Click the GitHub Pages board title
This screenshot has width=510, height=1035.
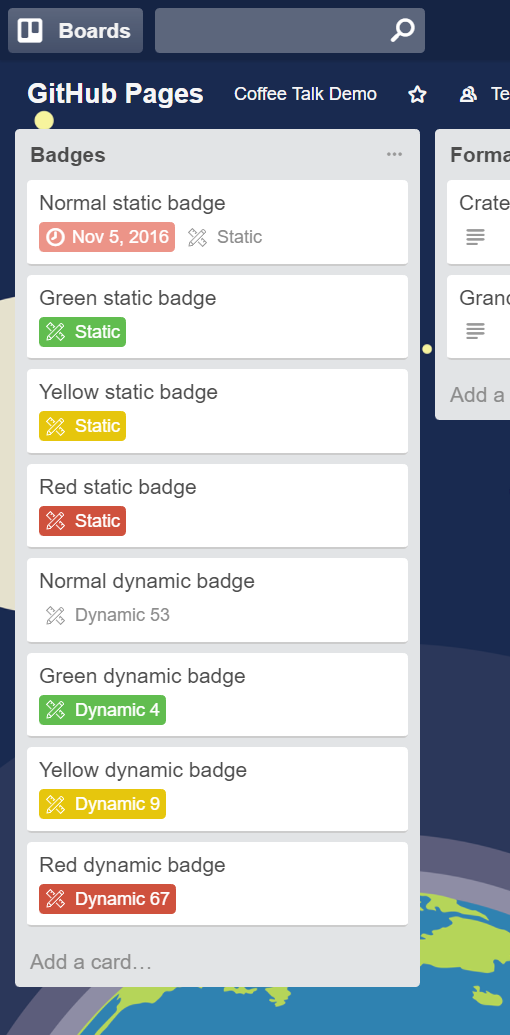[115, 94]
